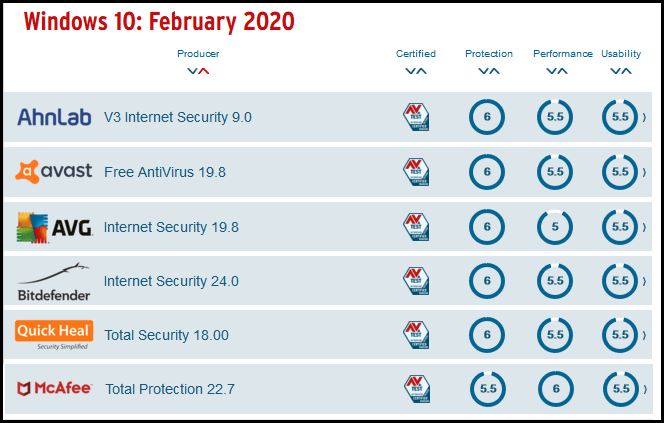This screenshot has width=664, height=423.
Task: Sort Producer column ascending with red up arrow
Action: (204, 71)
